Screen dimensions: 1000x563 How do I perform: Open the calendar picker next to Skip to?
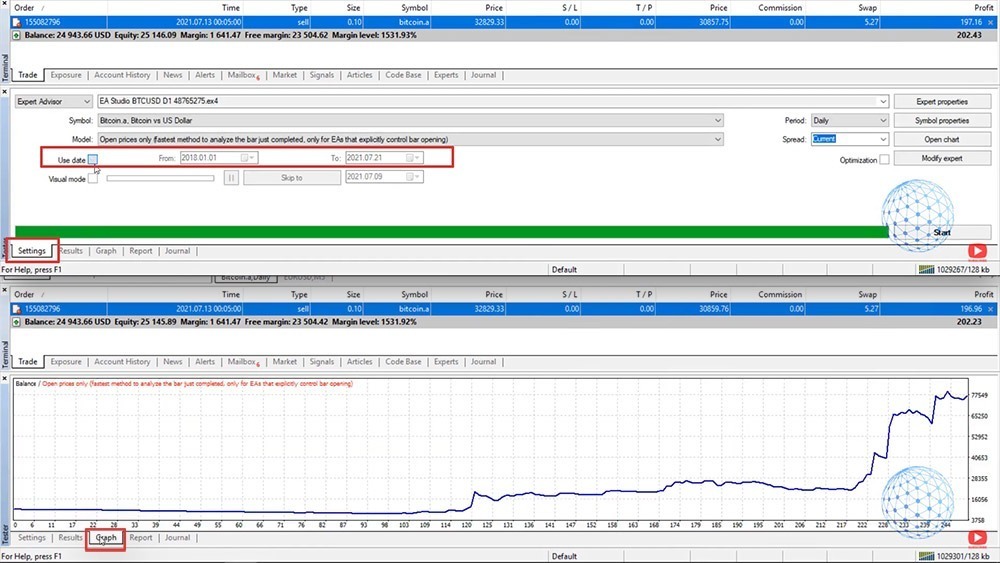[417, 177]
